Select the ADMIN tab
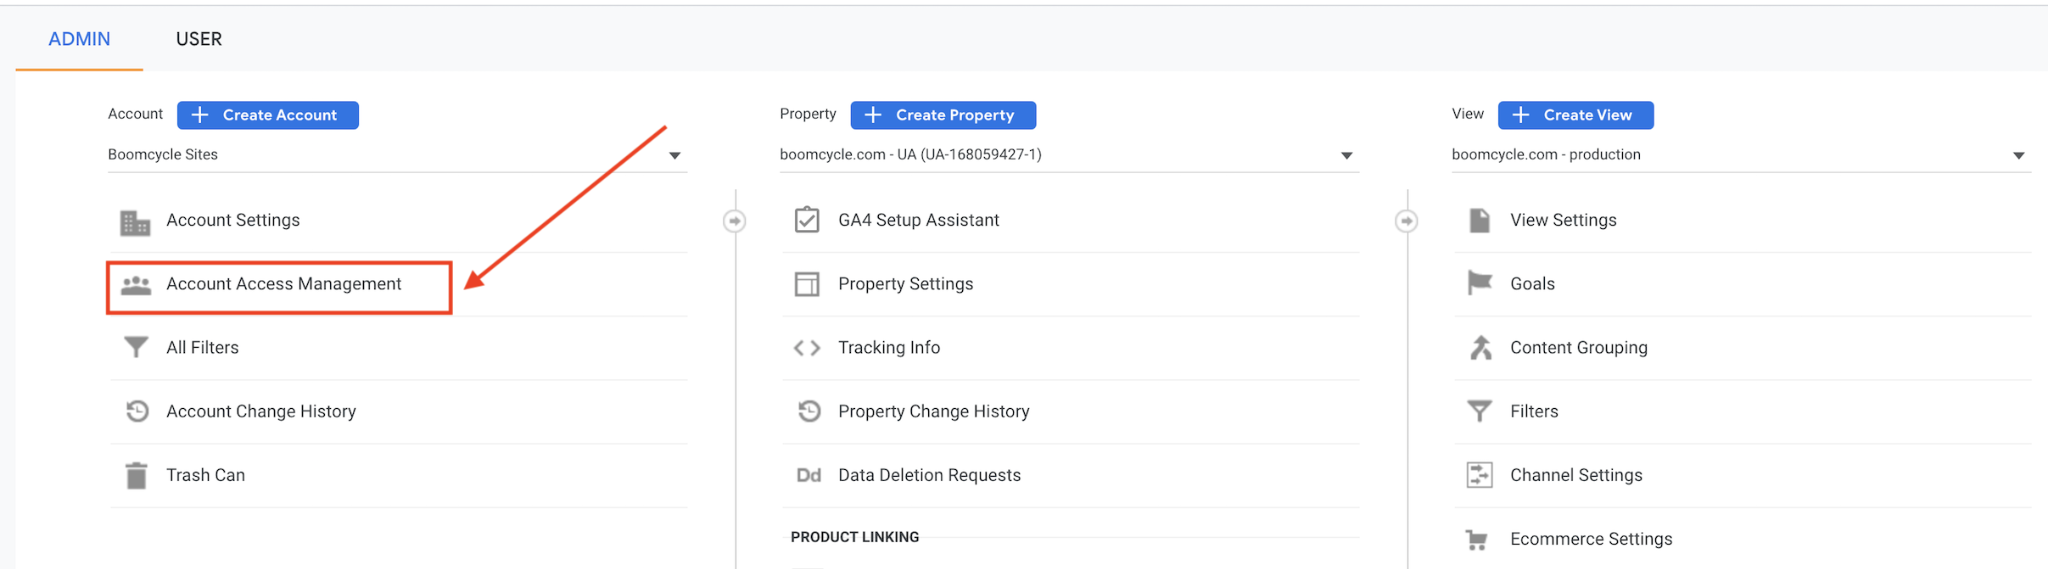This screenshot has height=569, width=2048. click(x=80, y=39)
